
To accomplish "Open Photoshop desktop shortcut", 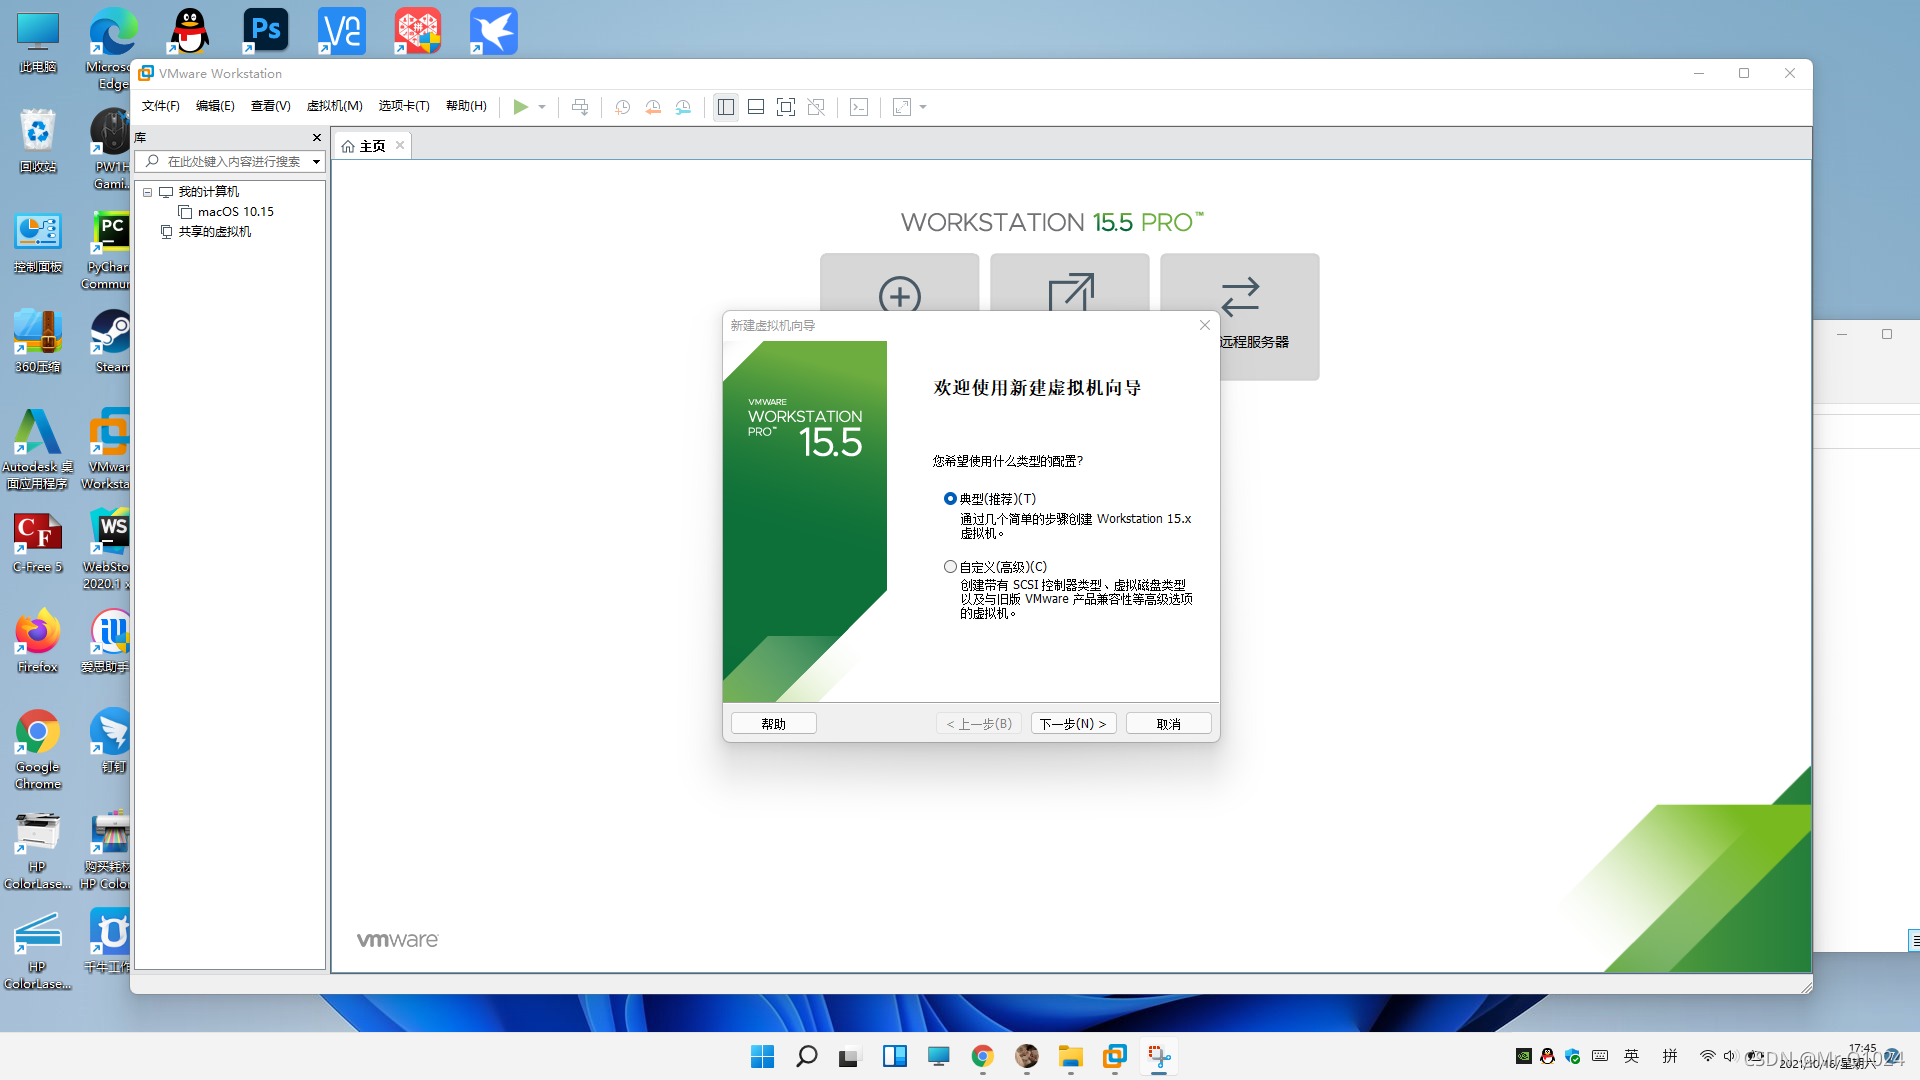I will coord(266,32).
